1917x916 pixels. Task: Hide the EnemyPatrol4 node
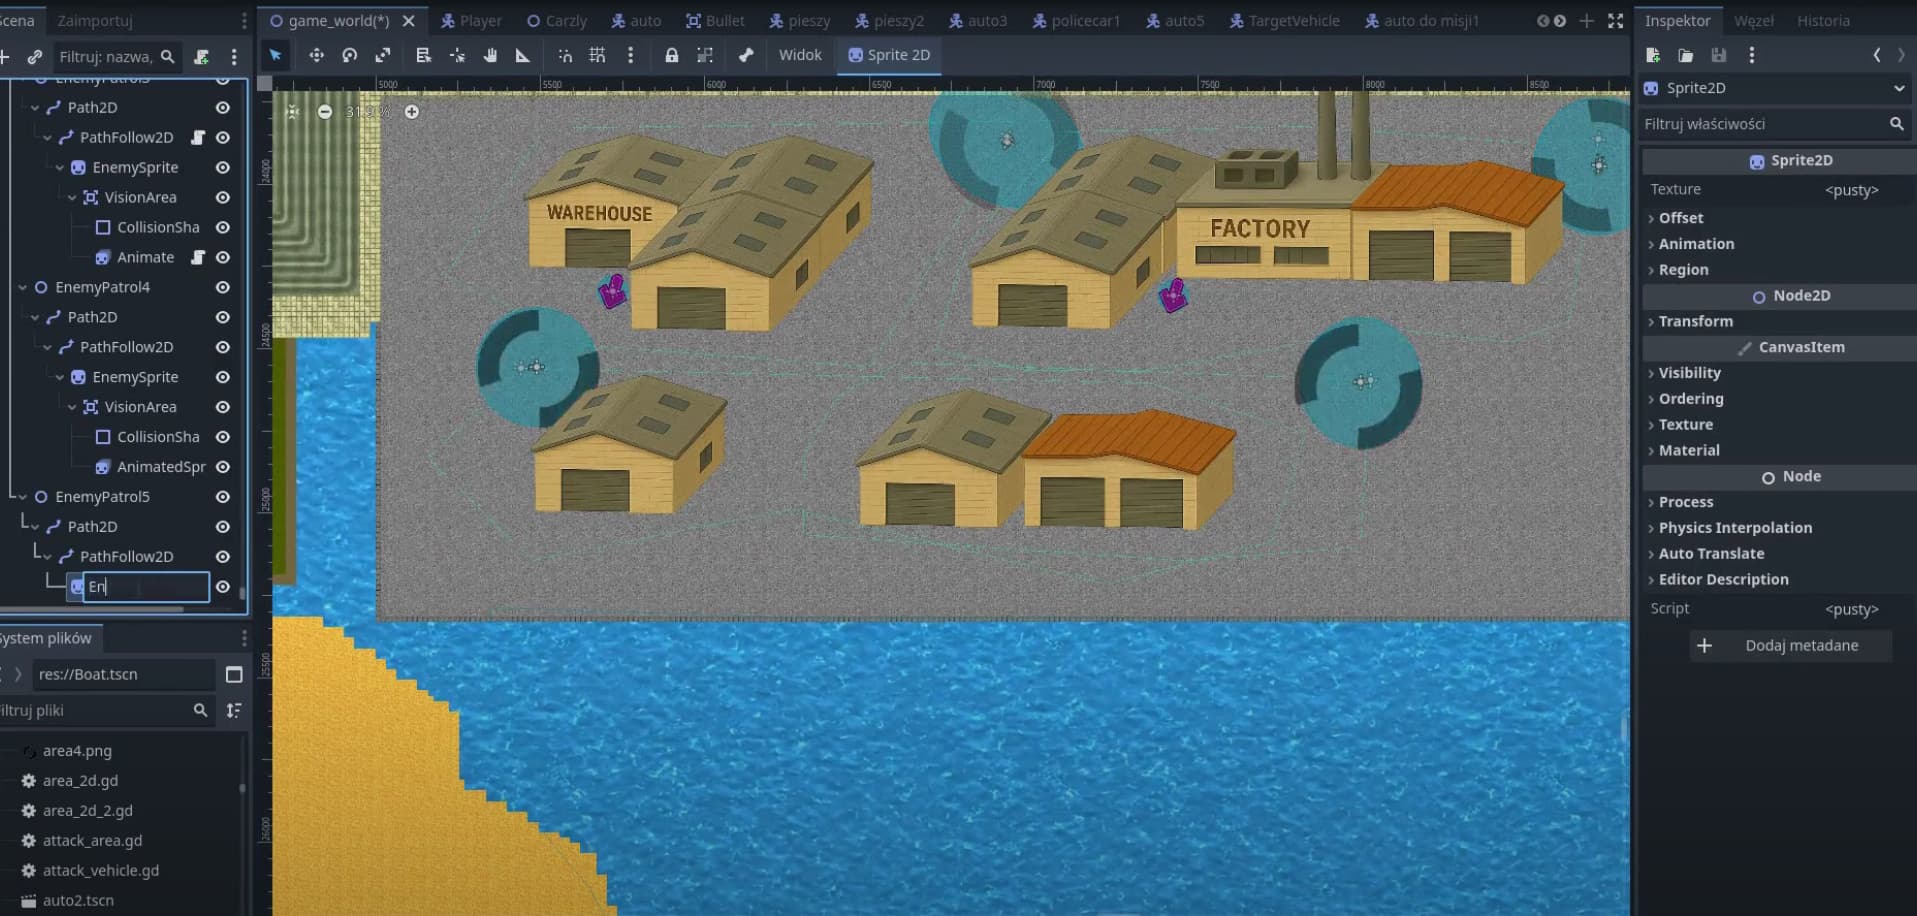pos(223,287)
